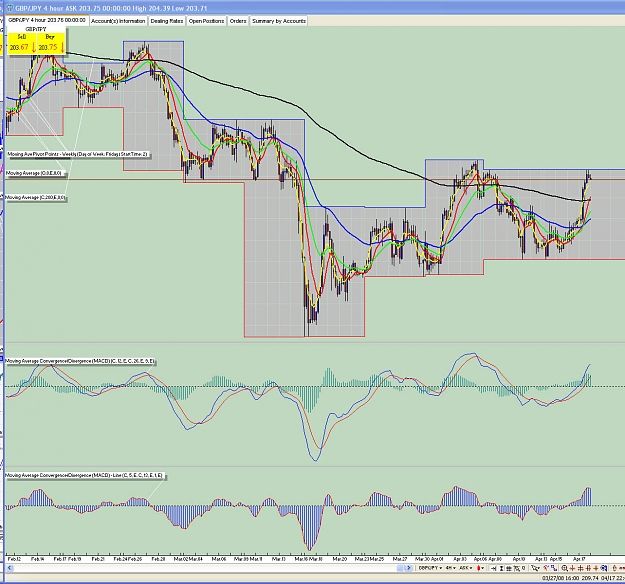Click the period separator icon beside the 0 field
The width and height of the screenshot is (625, 584).
click(517, 568)
